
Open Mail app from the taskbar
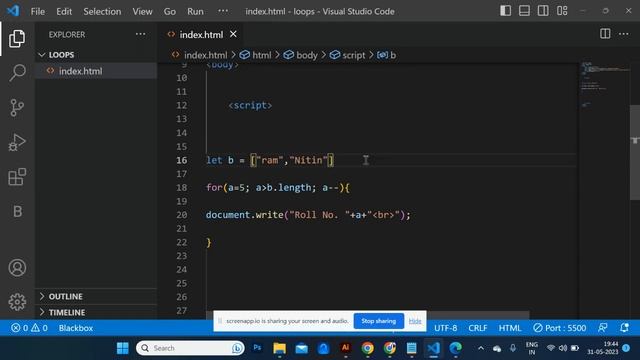coord(302,348)
